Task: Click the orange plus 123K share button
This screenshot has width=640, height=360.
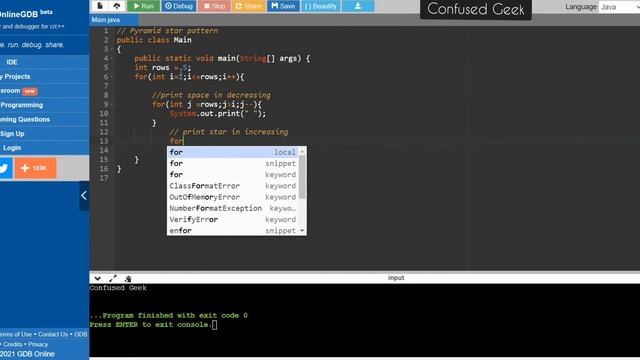Action: click(x=35, y=168)
